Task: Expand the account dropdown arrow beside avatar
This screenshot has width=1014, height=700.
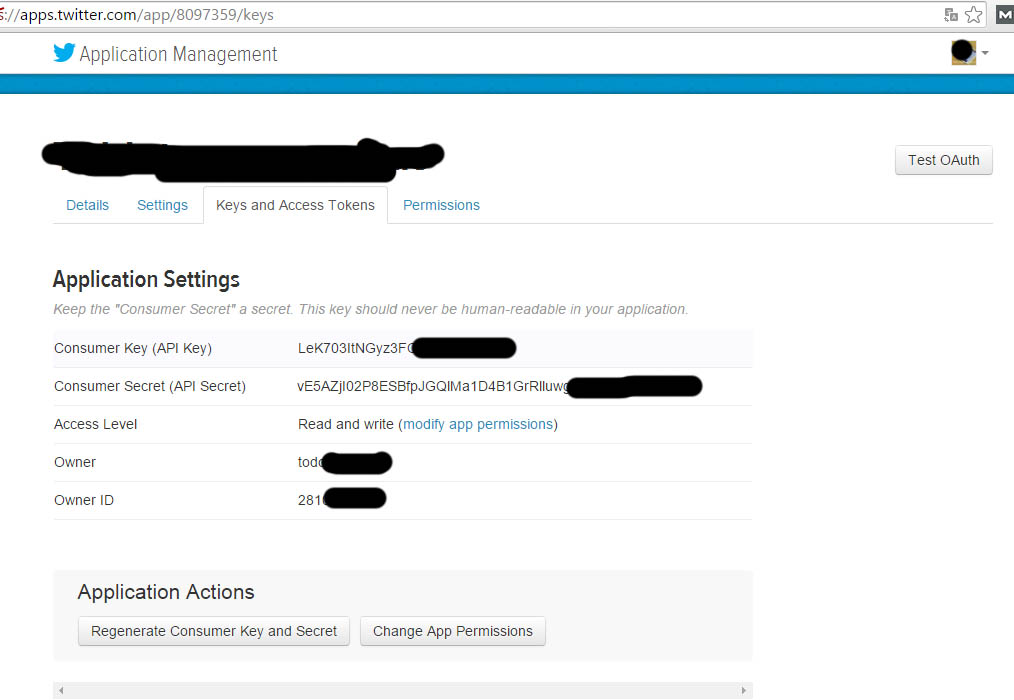Action: coord(985,54)
